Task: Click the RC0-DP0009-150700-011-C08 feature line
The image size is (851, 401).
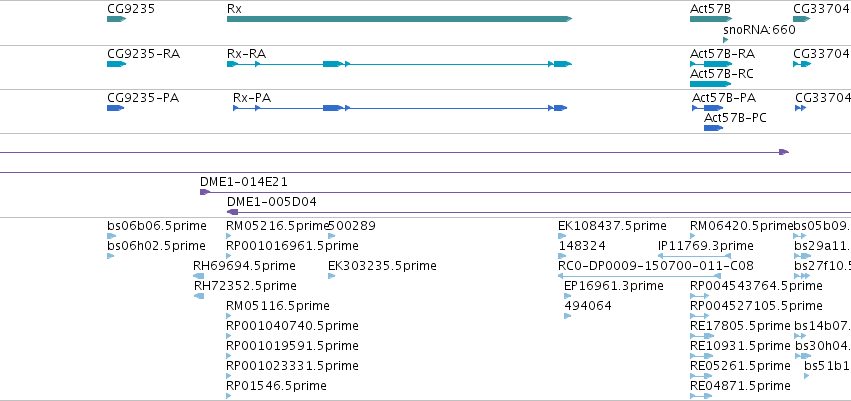Action: [639, 276]
